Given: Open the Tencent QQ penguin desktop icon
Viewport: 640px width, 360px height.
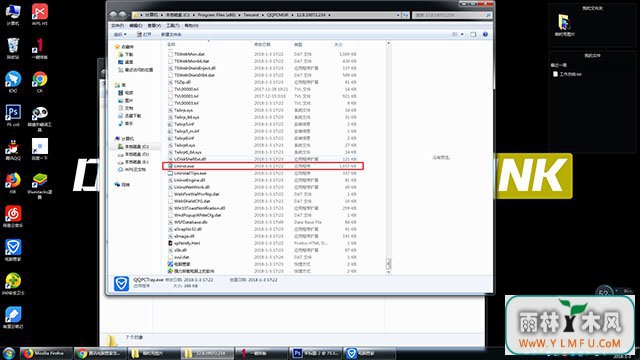Looking at the screenshot, I should pos(13,149).
